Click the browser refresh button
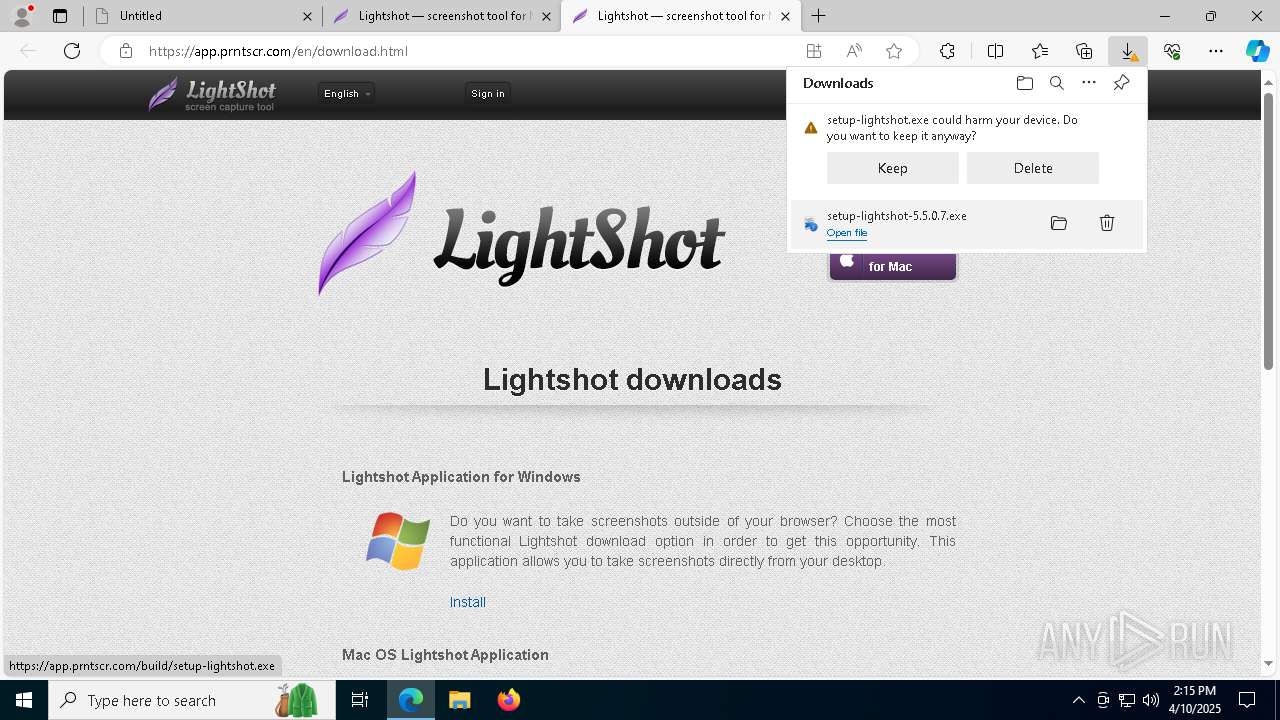Viewport: 1280px width, 720px height. click(72, 51)
